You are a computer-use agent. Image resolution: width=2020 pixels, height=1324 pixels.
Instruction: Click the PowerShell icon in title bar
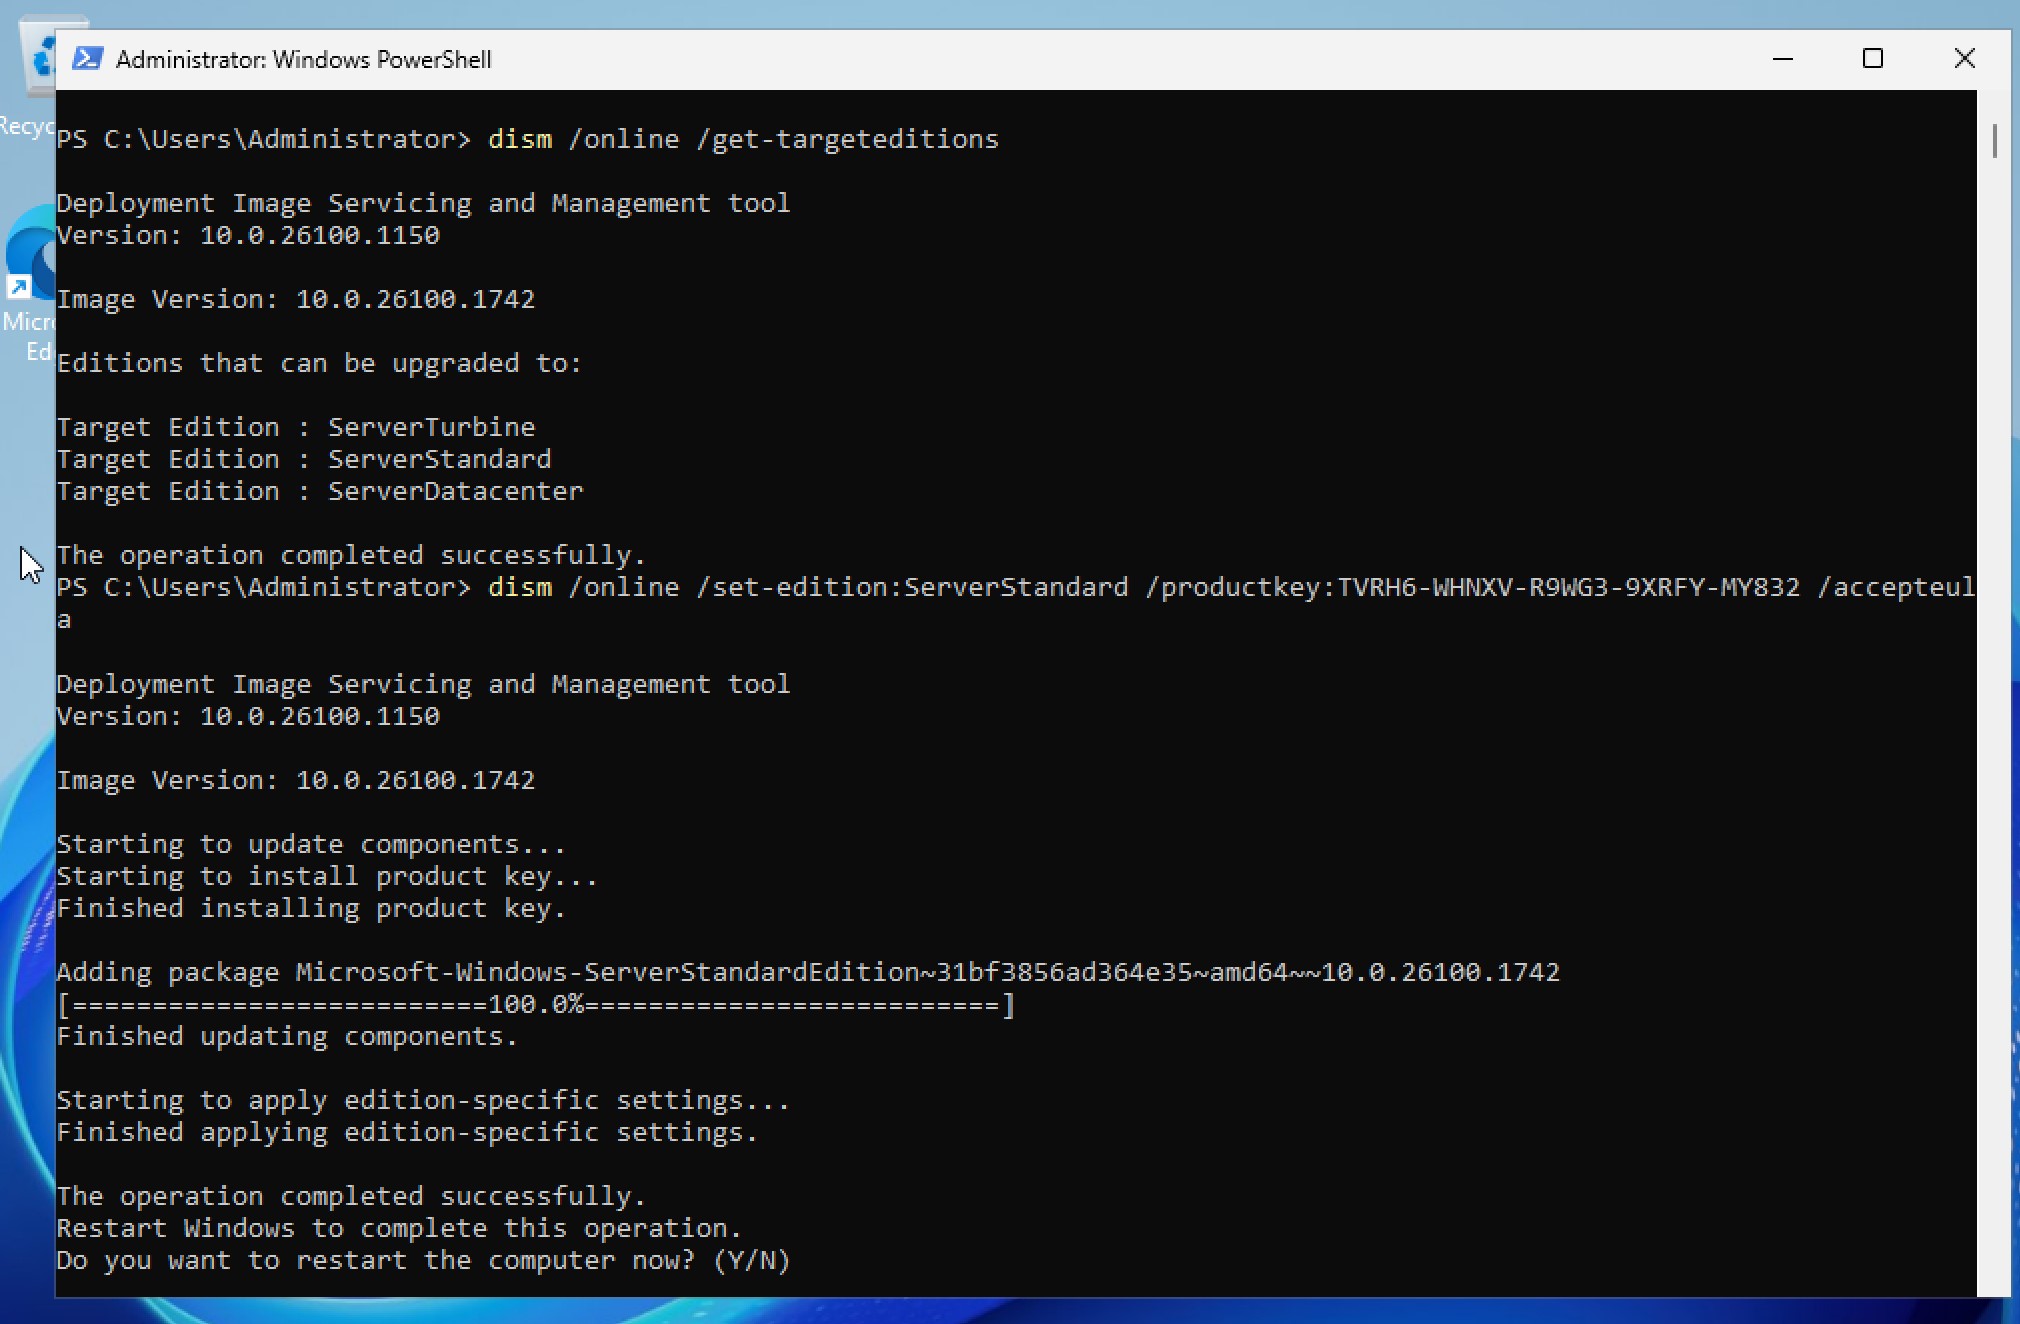click(x=87, y=59)
